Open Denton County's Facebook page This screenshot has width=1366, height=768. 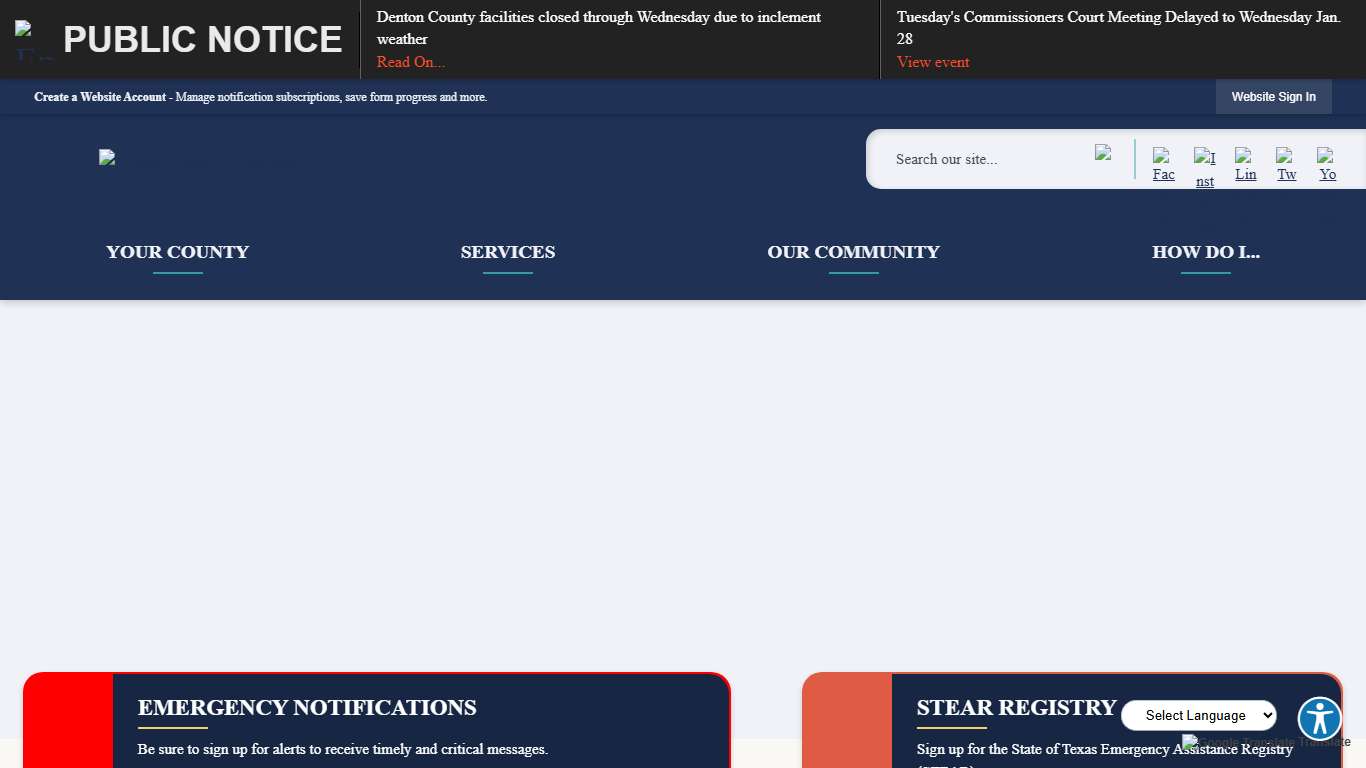[1163, 163]
